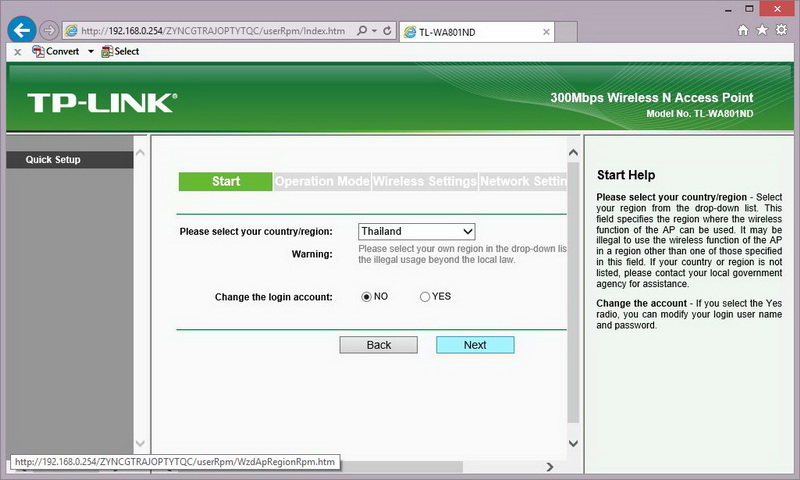Image resolution: width=800 pixels, height=480 pixels.
Task: Click main frame scrollbar down arrow
Action: (x=573, y=444)
